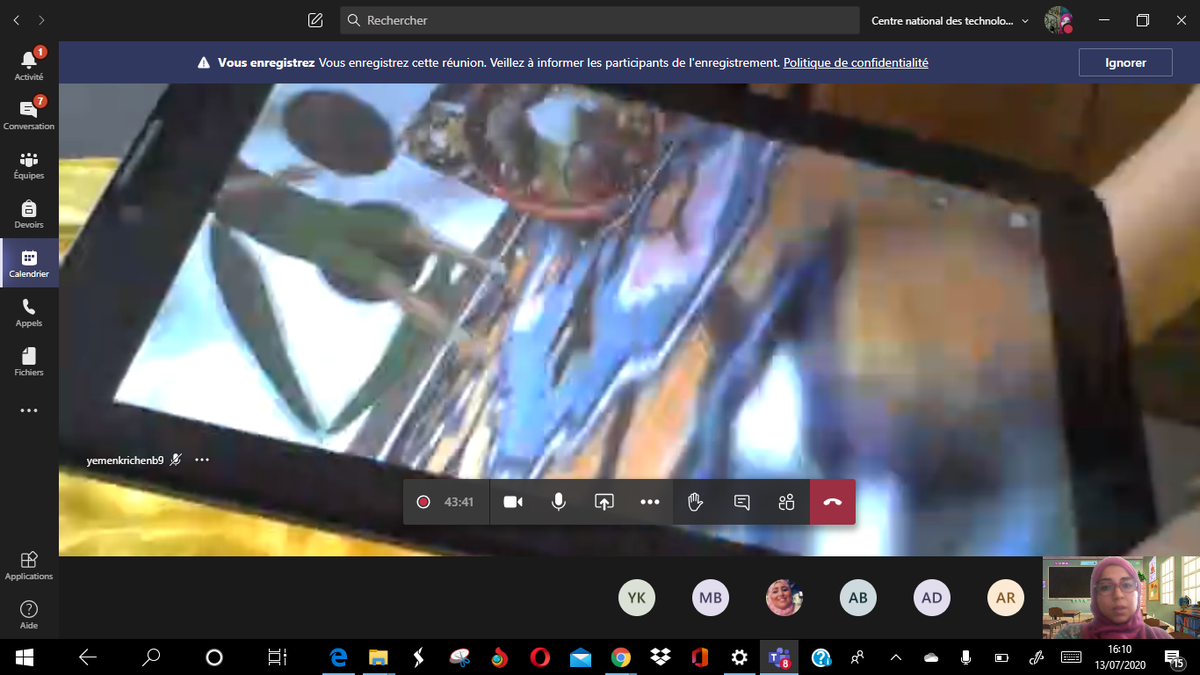This screenshot has height=675, width=1200.
Task: Show more apps via sidebar ellipsis
Action: tap(29, 410)
